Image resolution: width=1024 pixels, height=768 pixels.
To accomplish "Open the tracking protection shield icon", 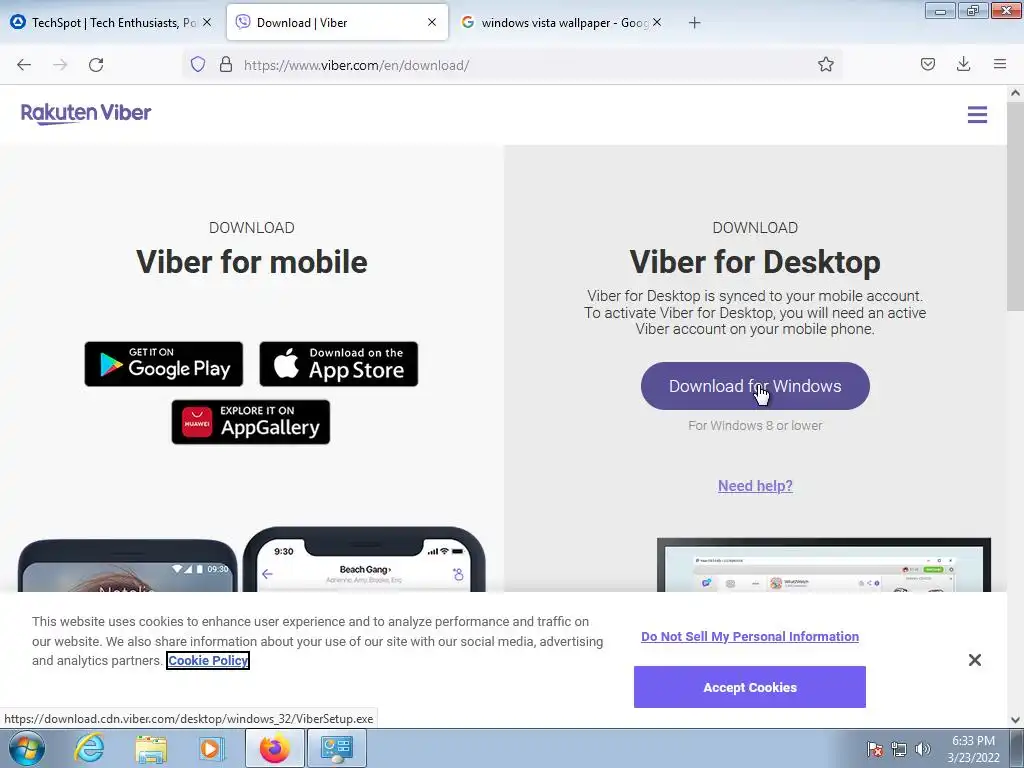I will [198, 64].
